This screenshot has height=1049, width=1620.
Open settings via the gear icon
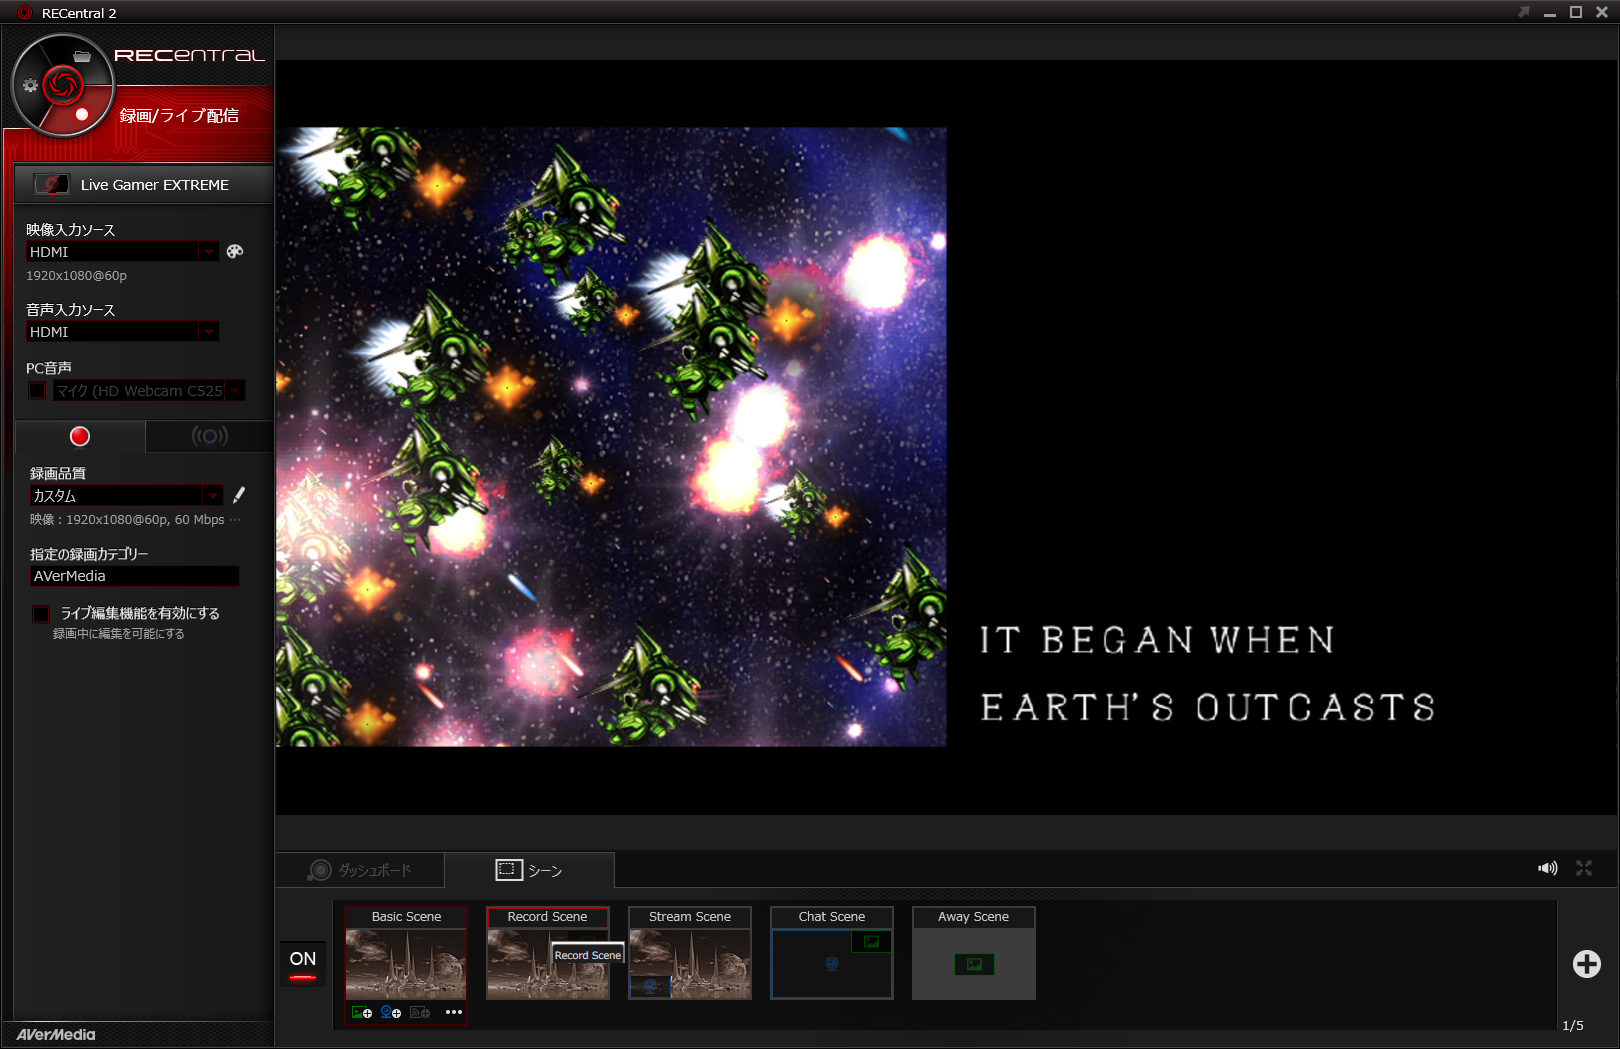pyautogui.click(x=30, y=85)
